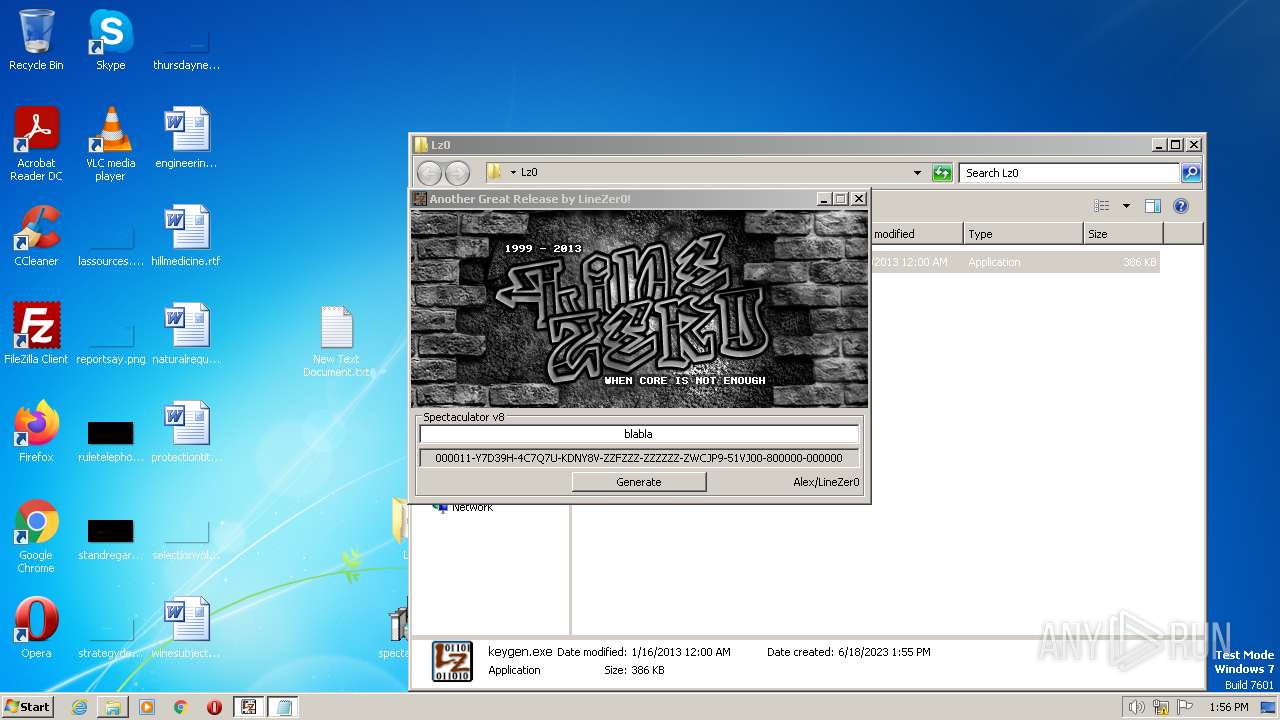
Task: Select the generated serial key field
Action: coord(638,458)
